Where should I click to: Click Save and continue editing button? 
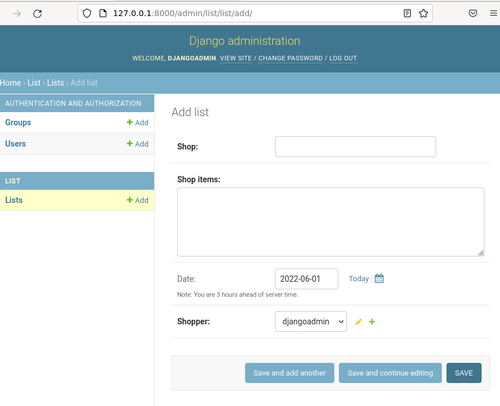click(390, 373)
